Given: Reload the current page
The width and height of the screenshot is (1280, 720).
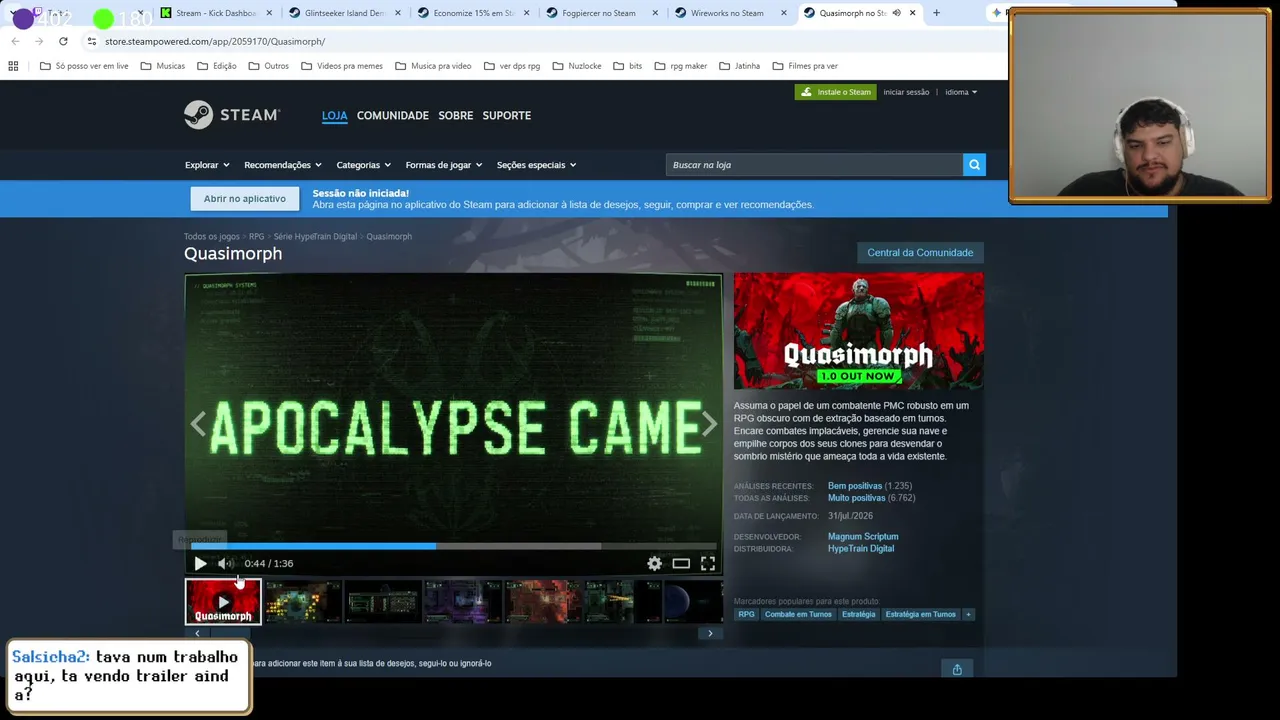Looking at the screenshot, I should (x=63, y=41).
